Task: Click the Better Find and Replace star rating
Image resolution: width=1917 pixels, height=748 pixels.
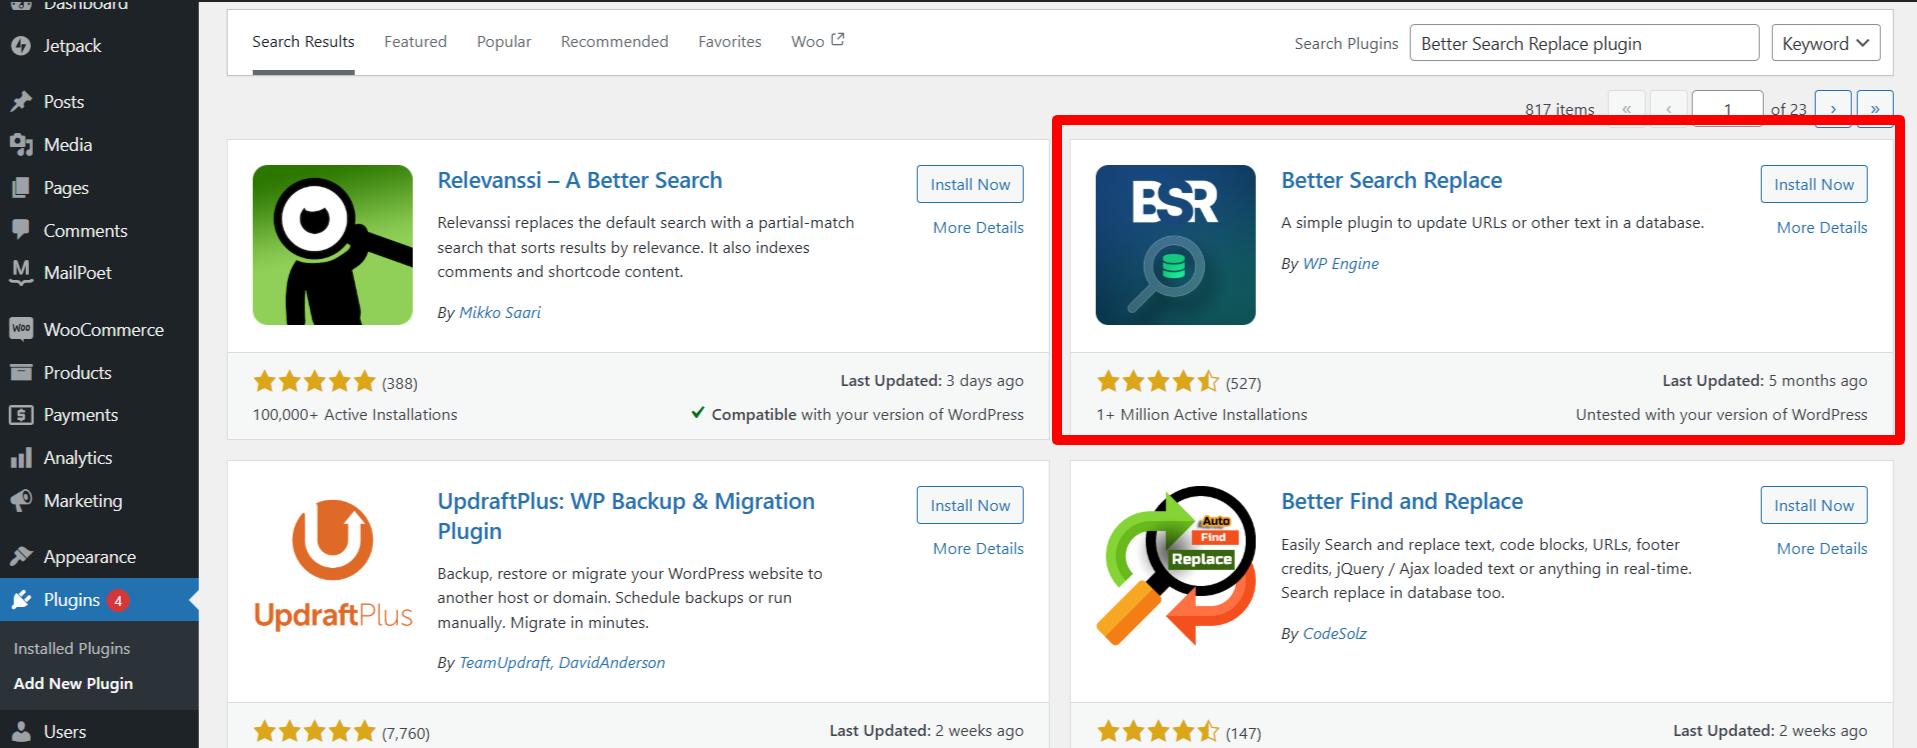Action: coord(1158,731)
